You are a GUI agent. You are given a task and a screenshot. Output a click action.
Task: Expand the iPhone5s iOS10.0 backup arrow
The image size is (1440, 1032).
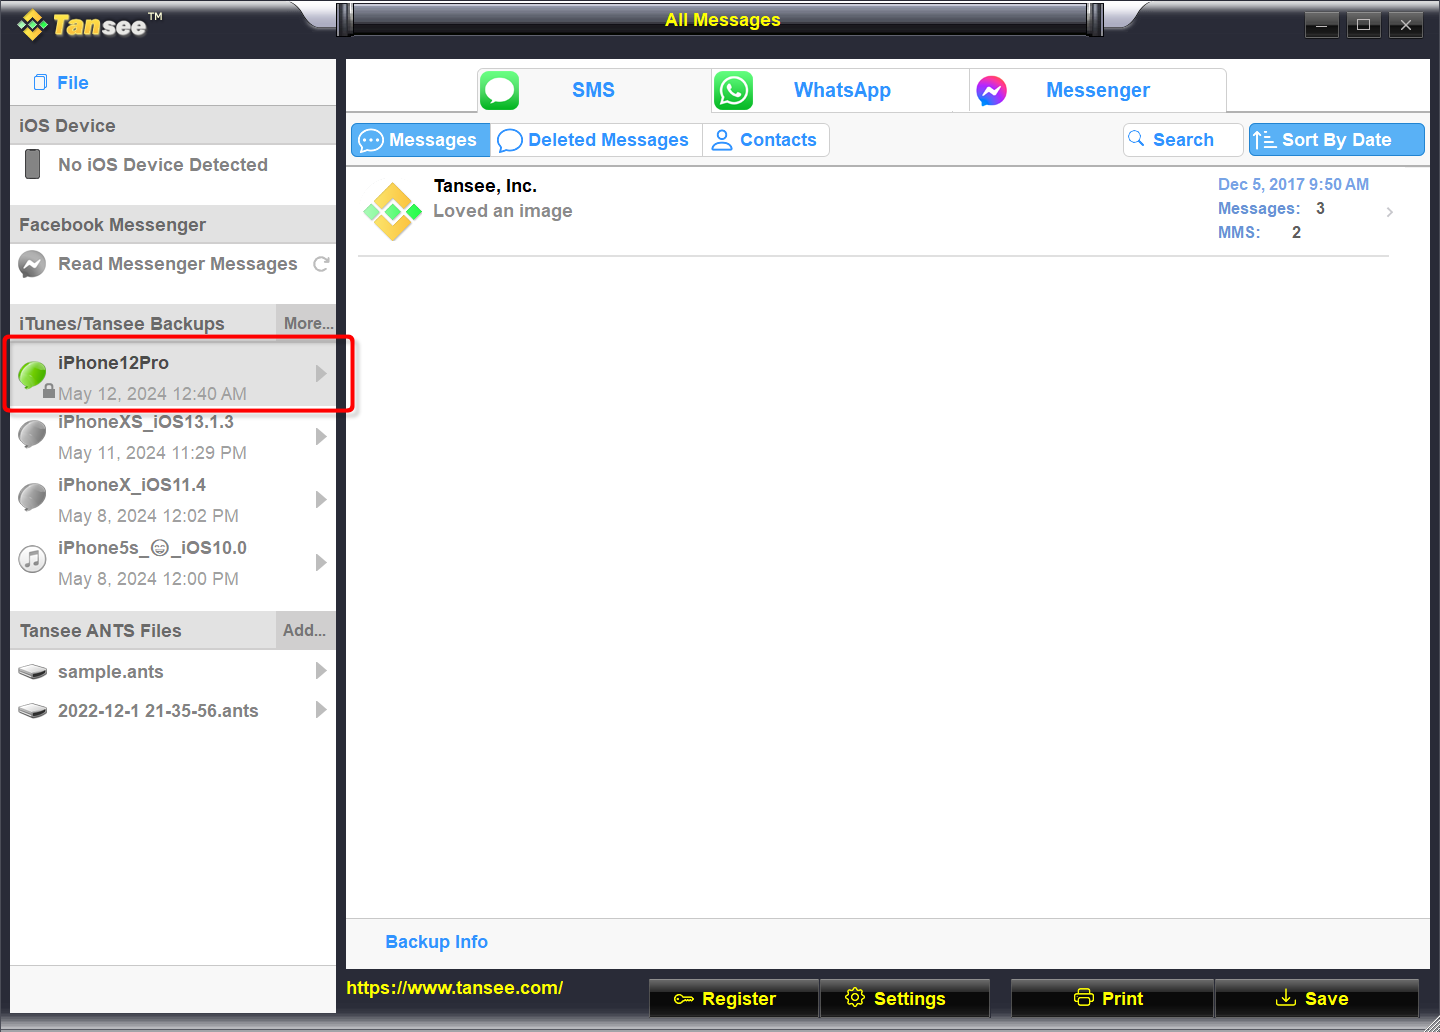(321, 562)
